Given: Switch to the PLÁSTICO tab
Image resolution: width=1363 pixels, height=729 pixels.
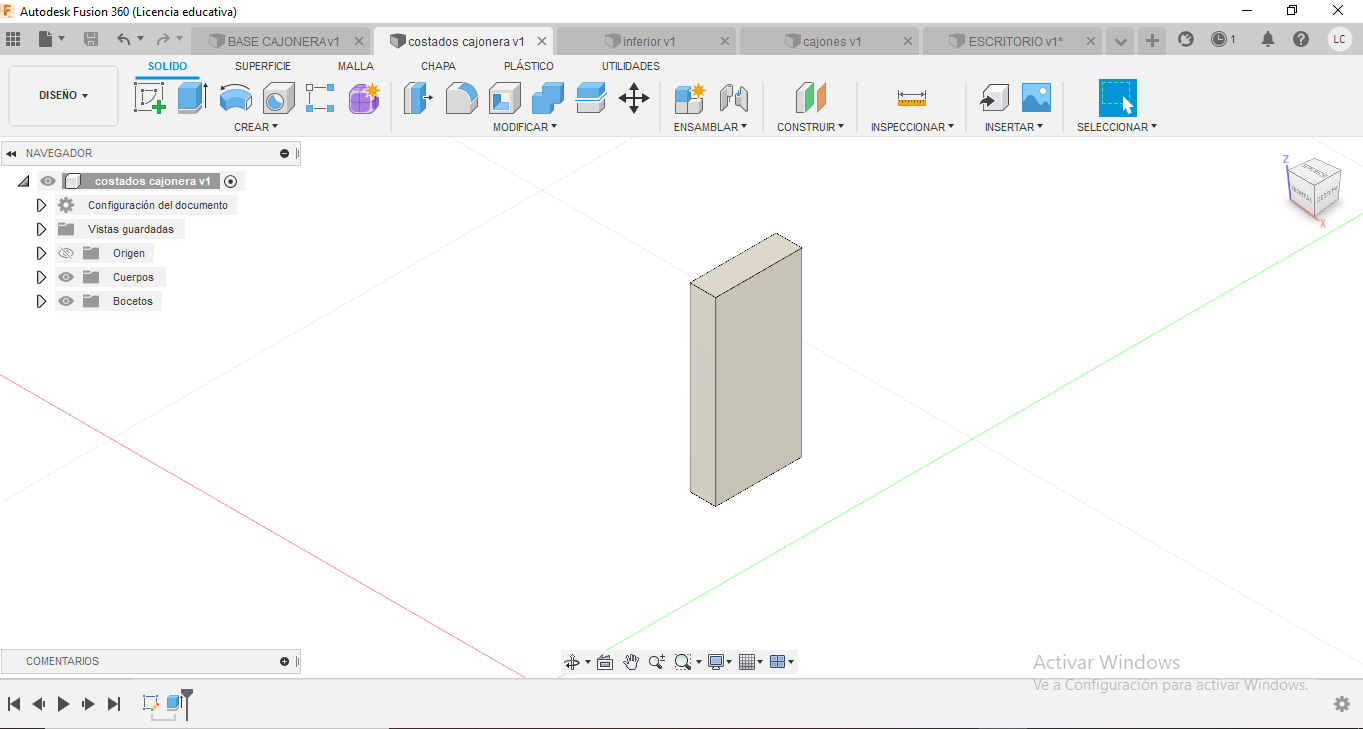Looking at the screenshot, I should [529, 66].
